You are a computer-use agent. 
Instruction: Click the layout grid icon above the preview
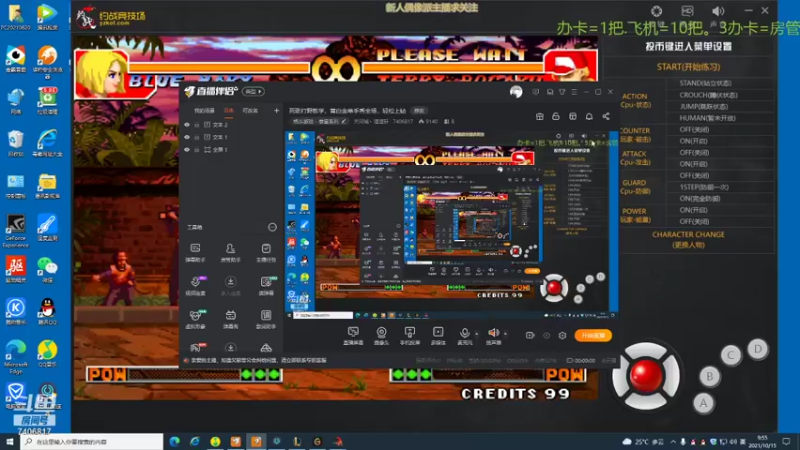[572, 116]
